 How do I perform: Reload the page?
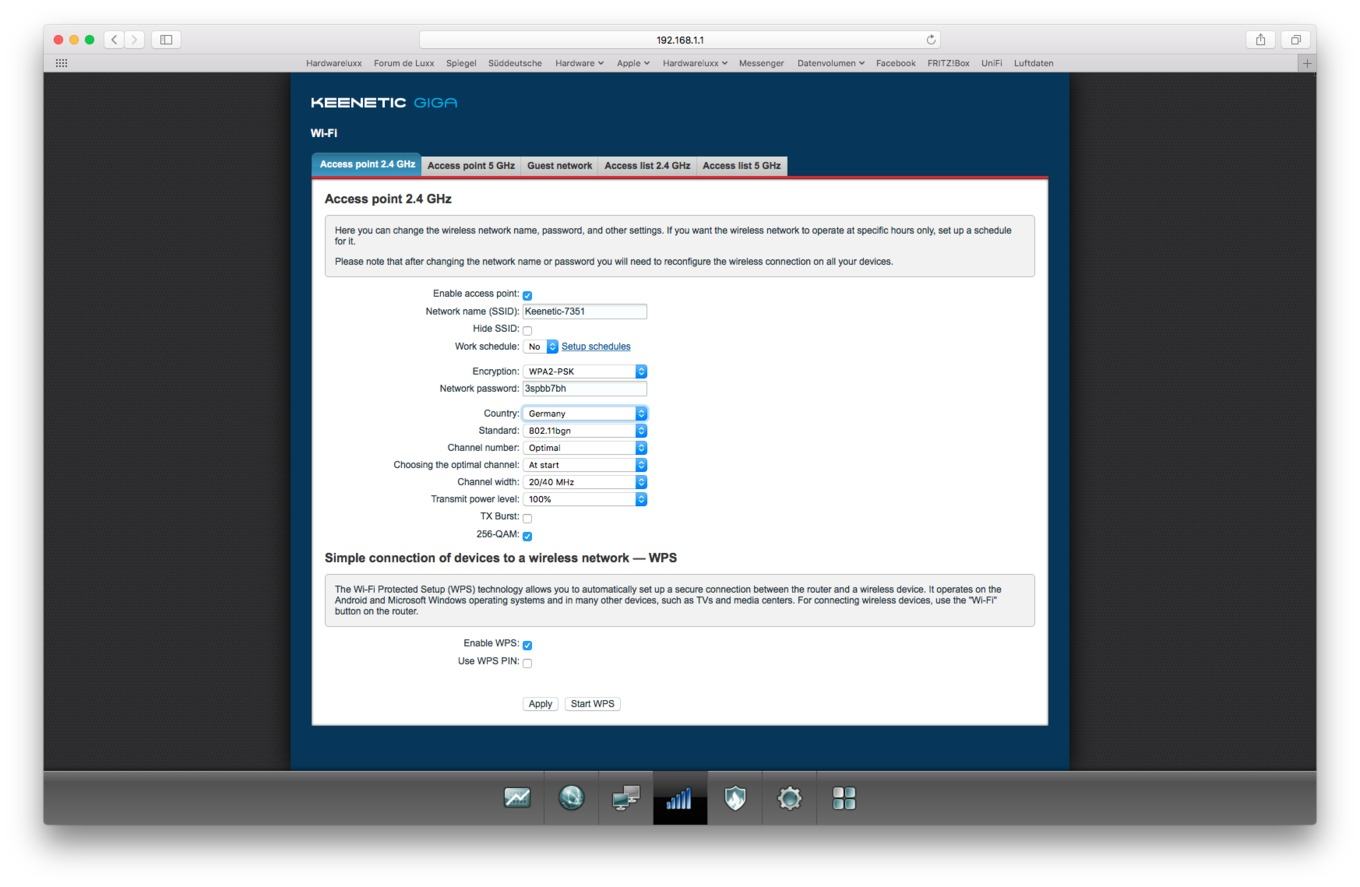(x=931, y=40)
